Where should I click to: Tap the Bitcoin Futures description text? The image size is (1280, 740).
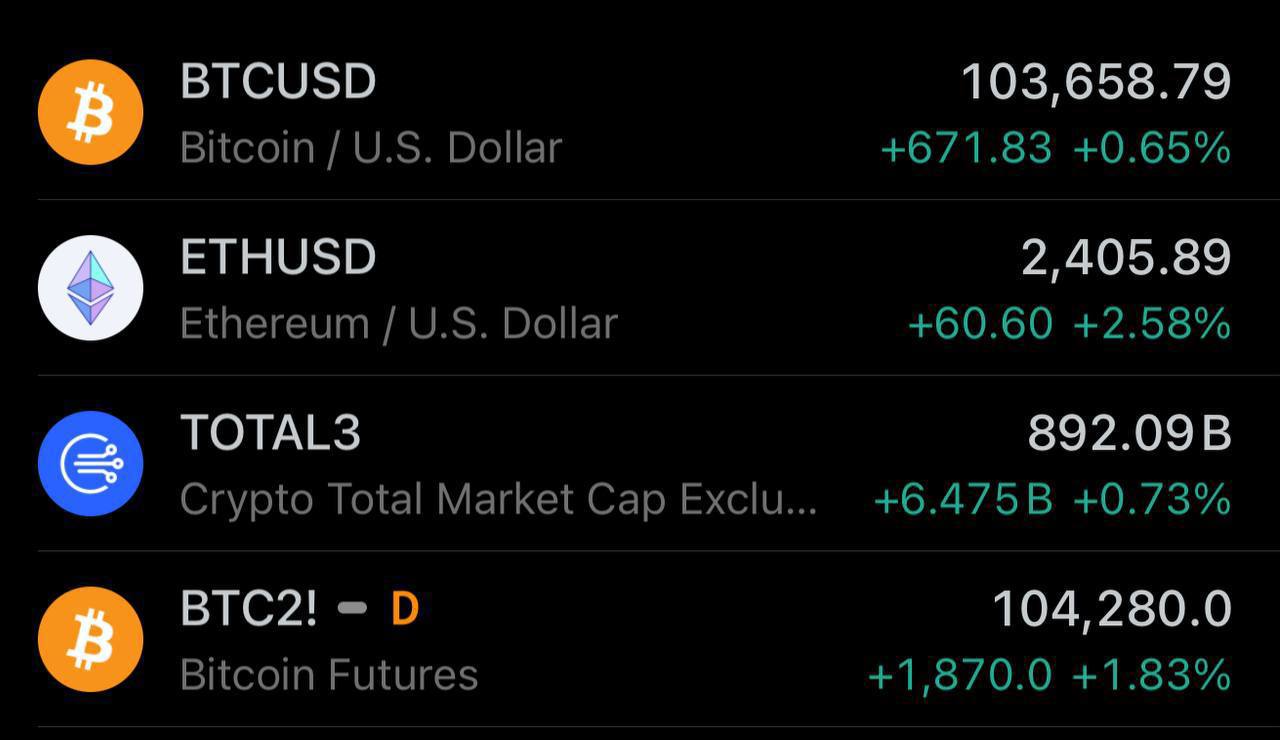pyautogui.click(x=329, y=676)
